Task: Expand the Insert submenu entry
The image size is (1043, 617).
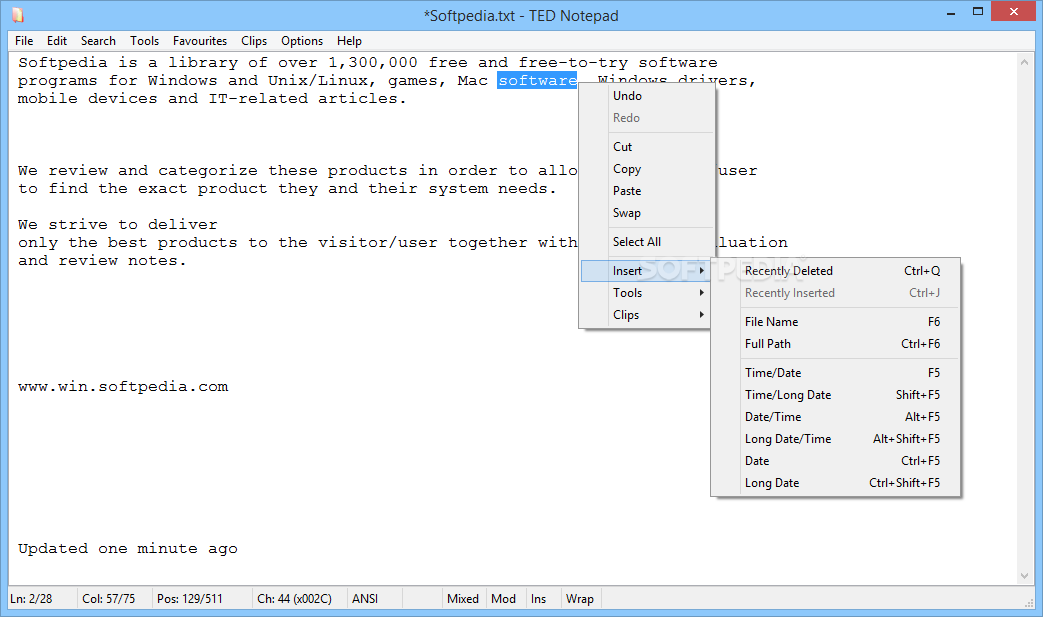Action: [x=645, y=271]
